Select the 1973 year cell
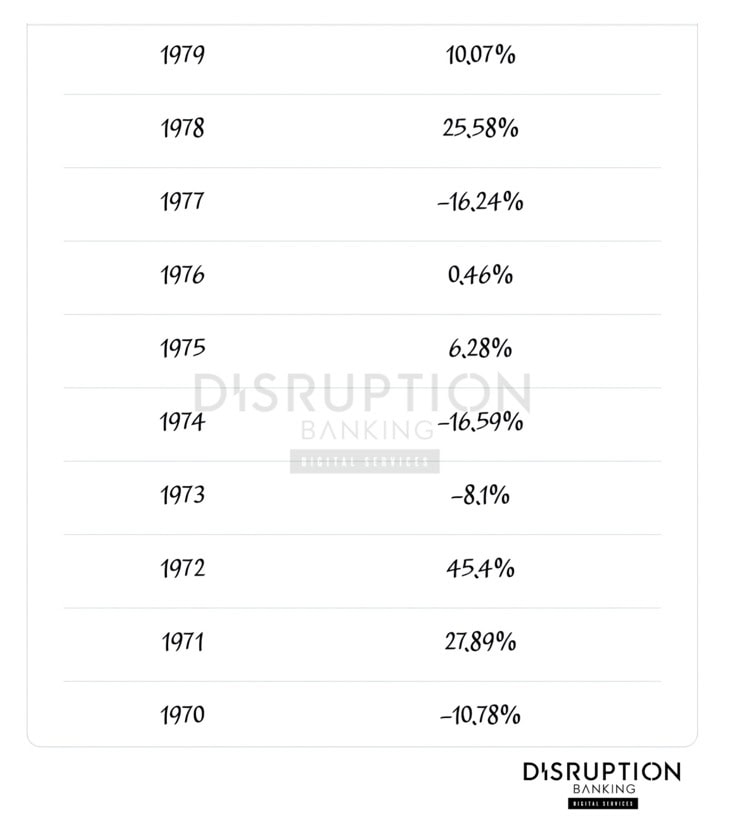This screenshot has height=818, width=740. tap(182, 496)
